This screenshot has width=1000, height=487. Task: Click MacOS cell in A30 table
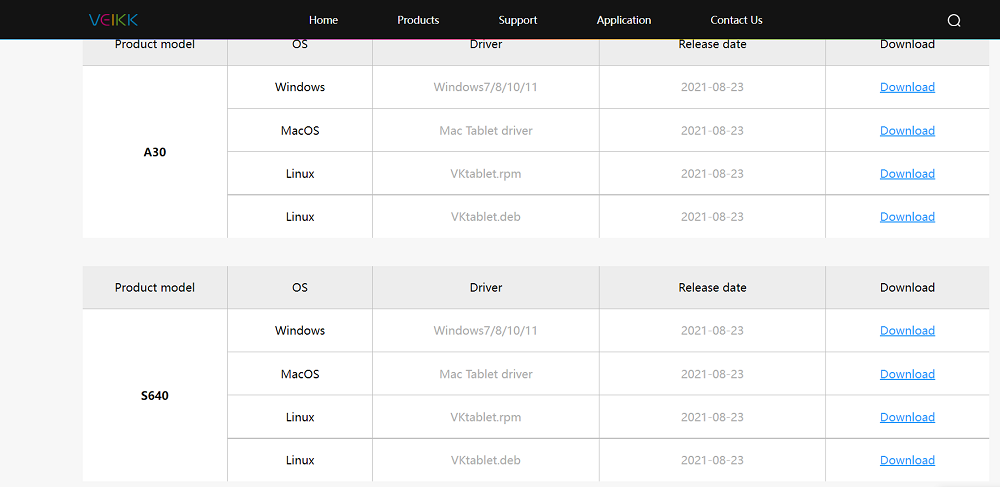pos(300,130)
